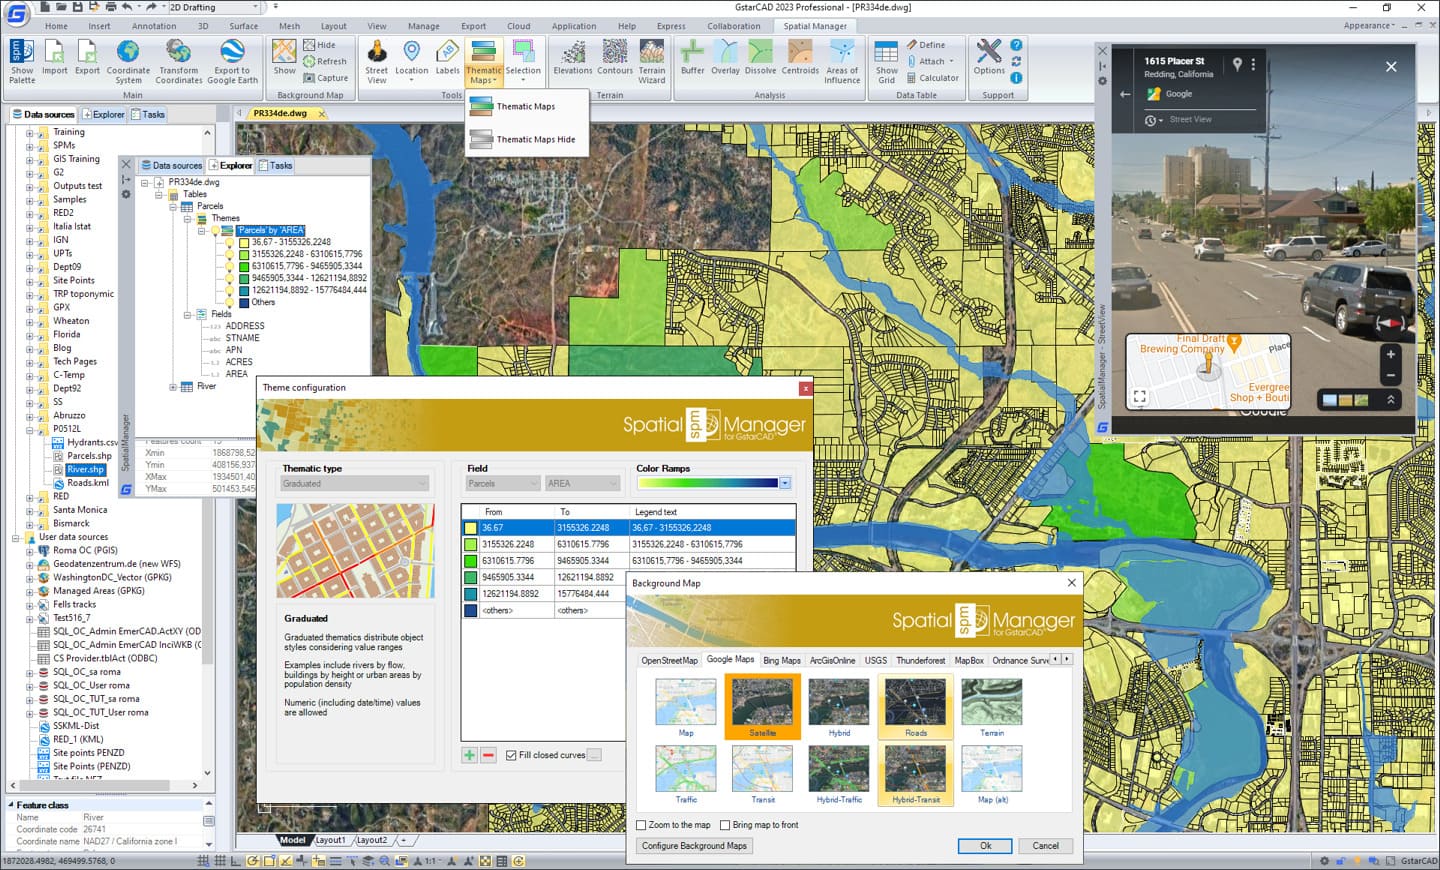The image size is (1440, 870).
Task: Click Hide in Background Map group
Action: (320, 45)
